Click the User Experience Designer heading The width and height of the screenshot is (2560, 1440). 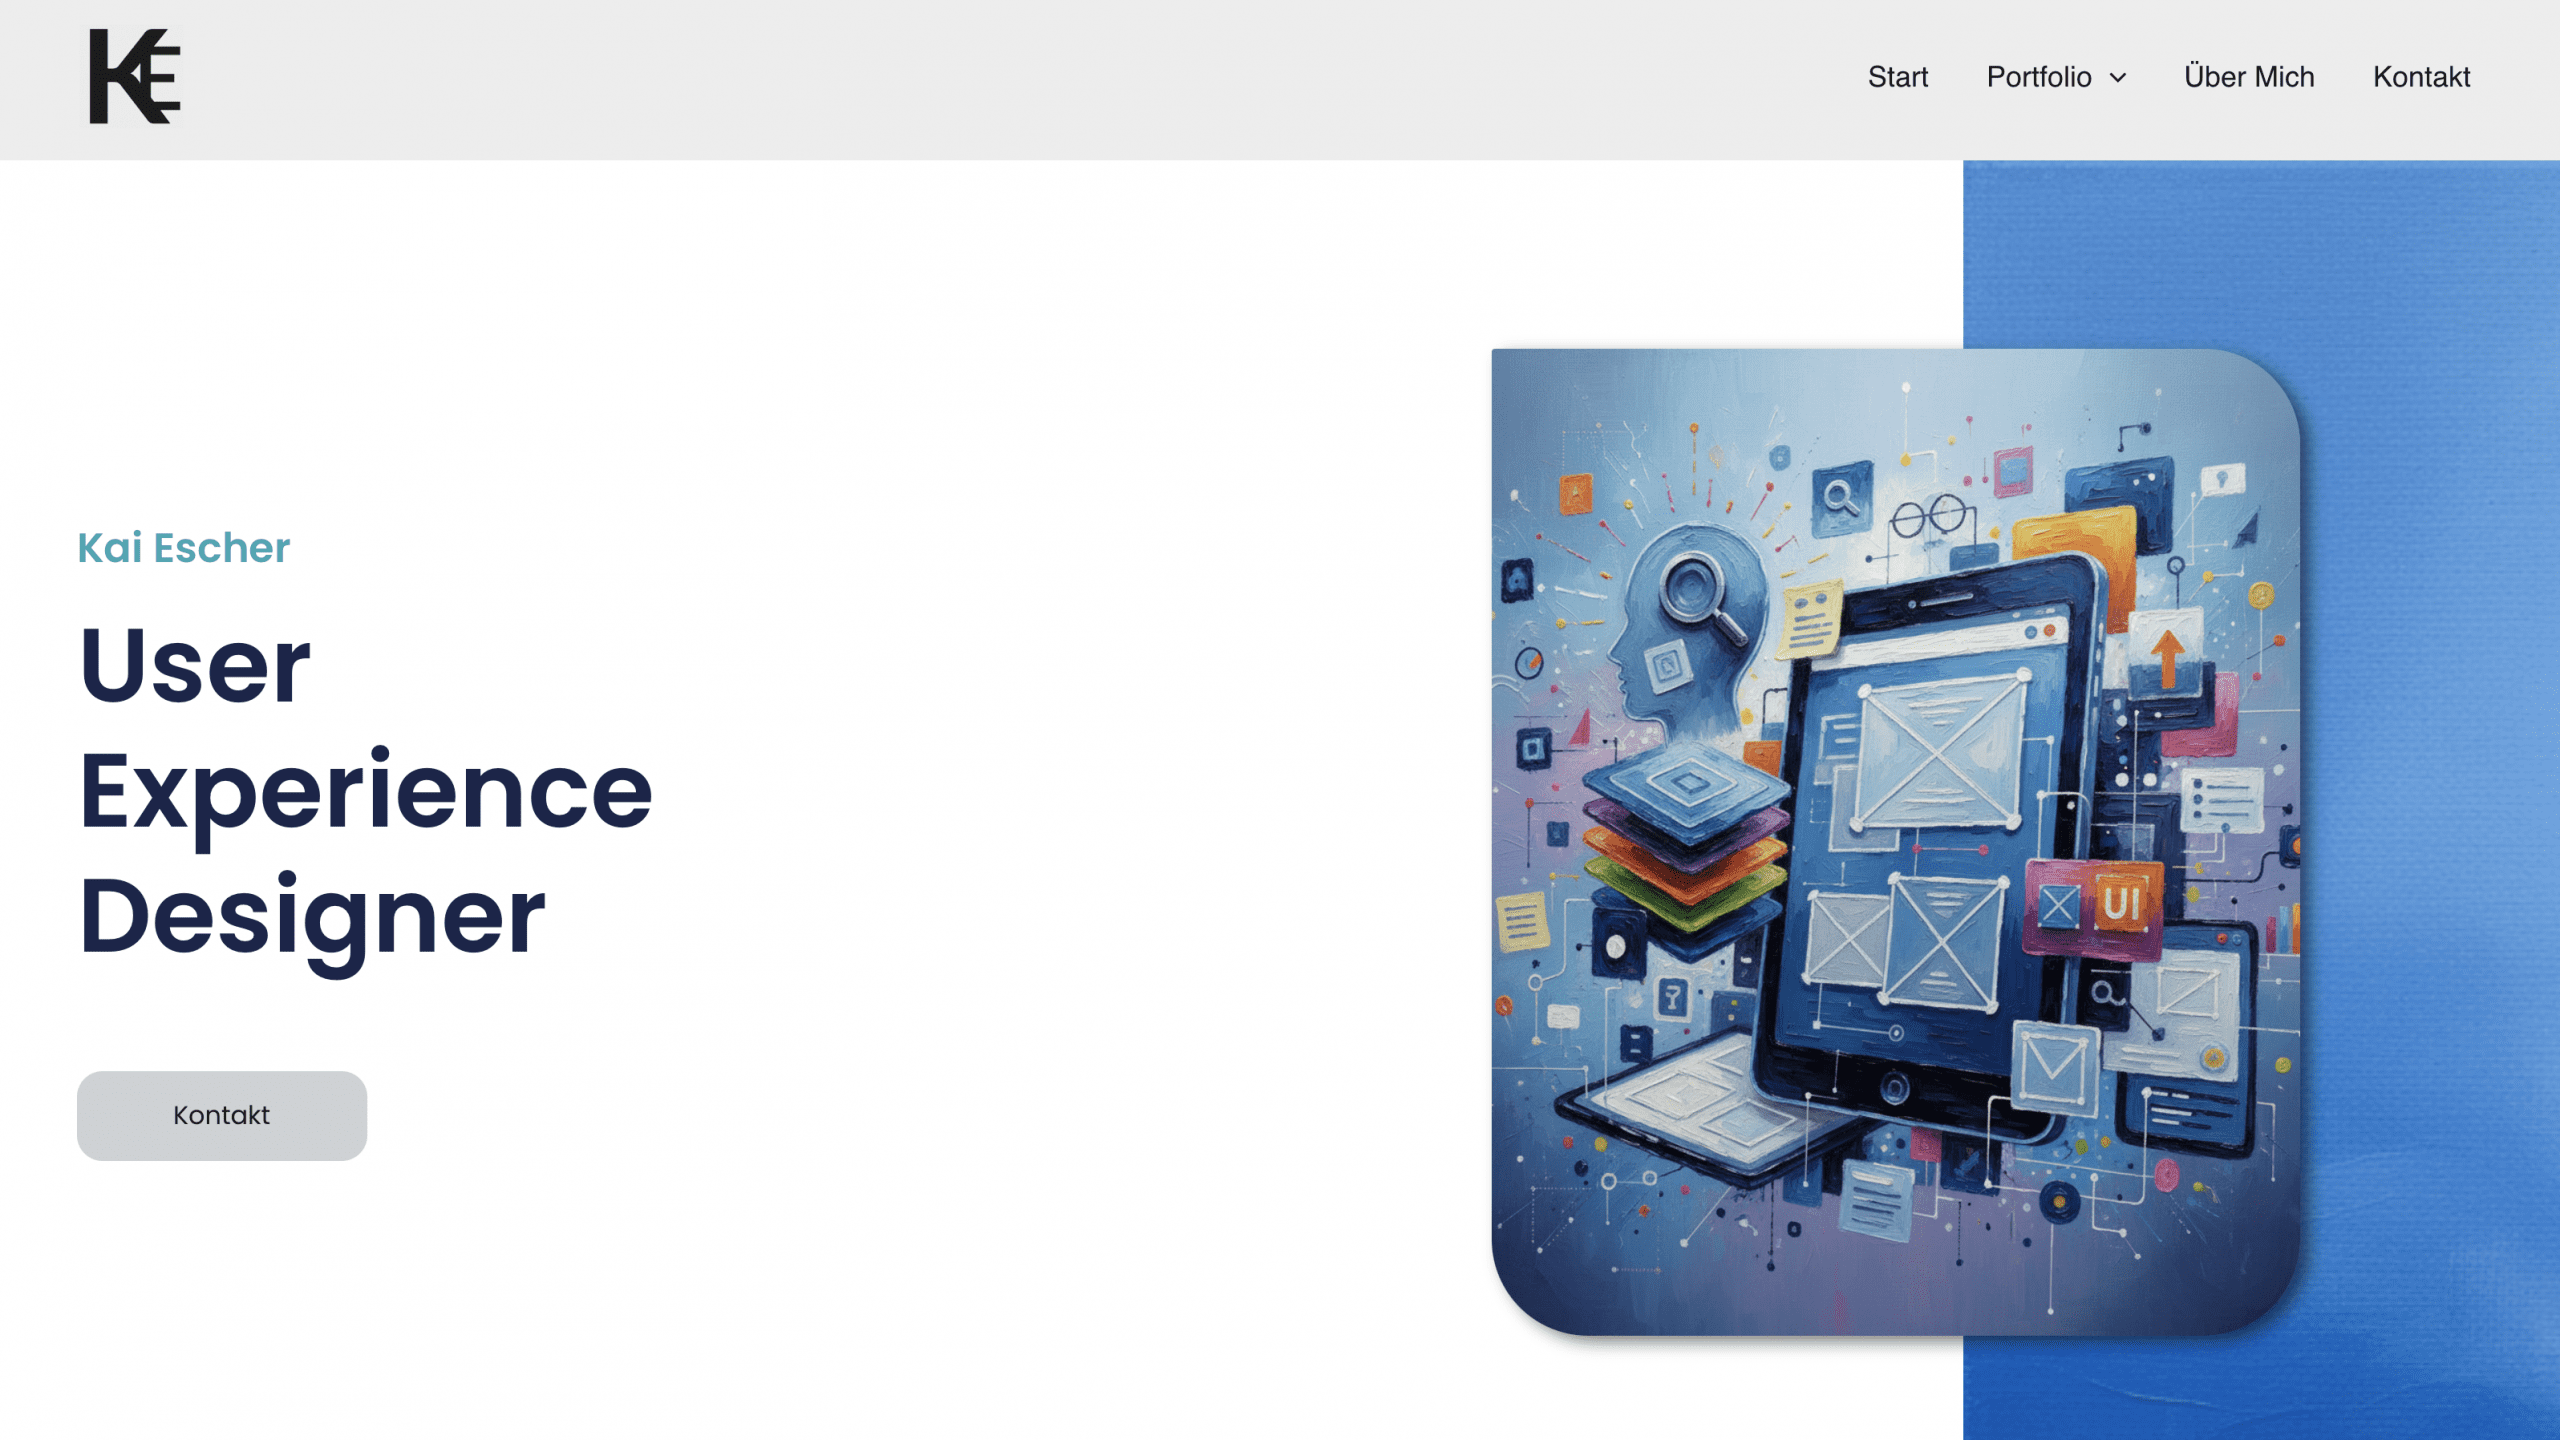(365, 790)
